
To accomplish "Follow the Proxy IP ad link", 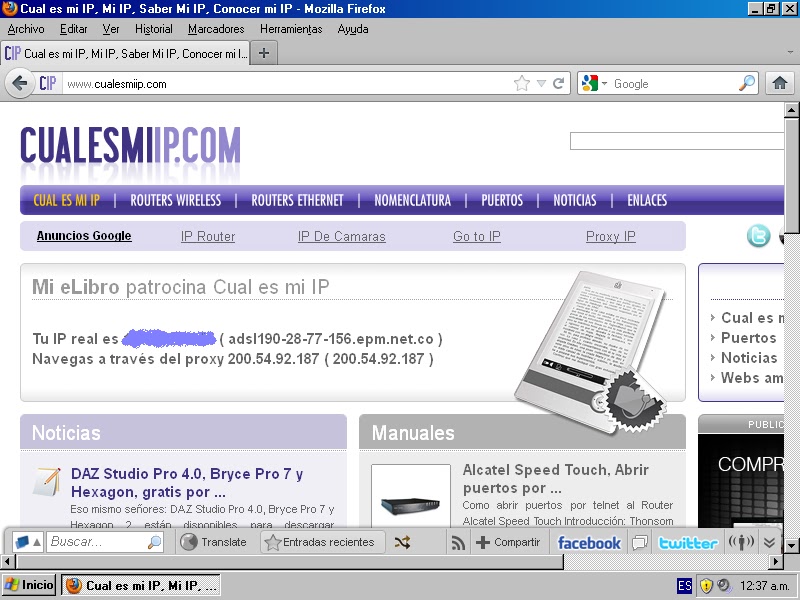I will tap(610, 236).
